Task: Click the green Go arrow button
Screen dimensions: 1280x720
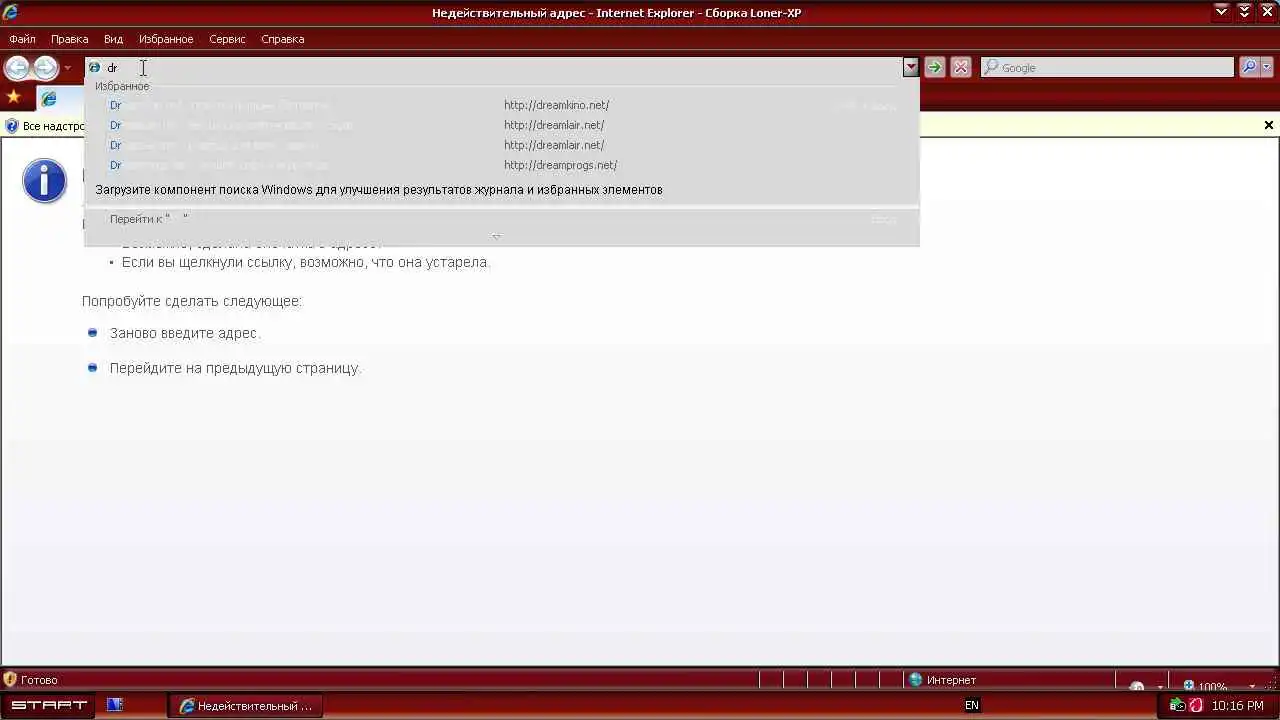Action: tap(934, 67)
